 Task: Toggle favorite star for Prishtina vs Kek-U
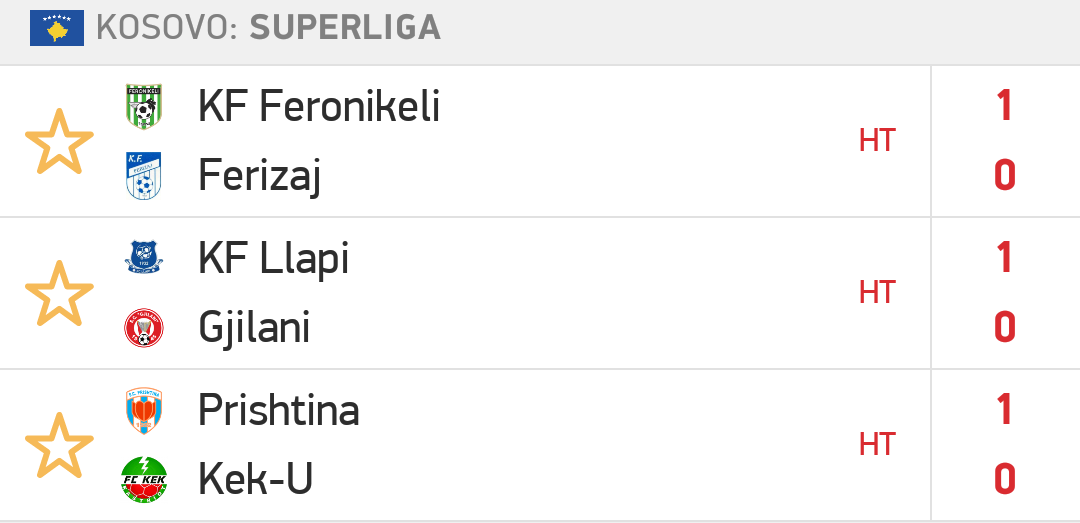(59, 445)
